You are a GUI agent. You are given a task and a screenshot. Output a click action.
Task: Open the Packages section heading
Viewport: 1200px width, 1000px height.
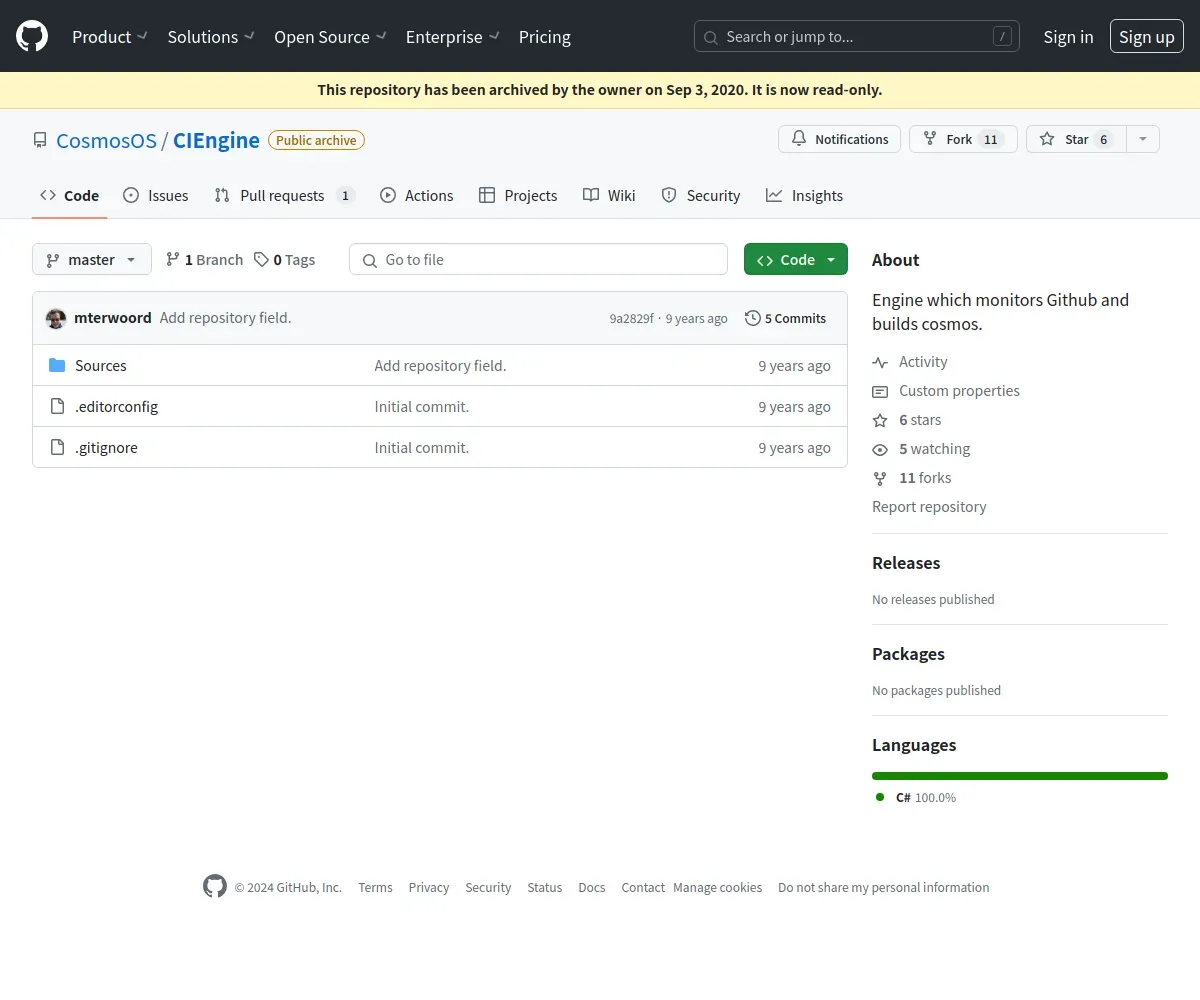(x=908, y=654)
